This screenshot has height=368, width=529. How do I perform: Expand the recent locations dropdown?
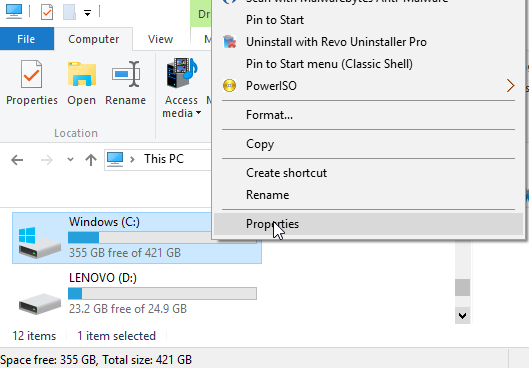pyautogui.click(x=70, y=159)
